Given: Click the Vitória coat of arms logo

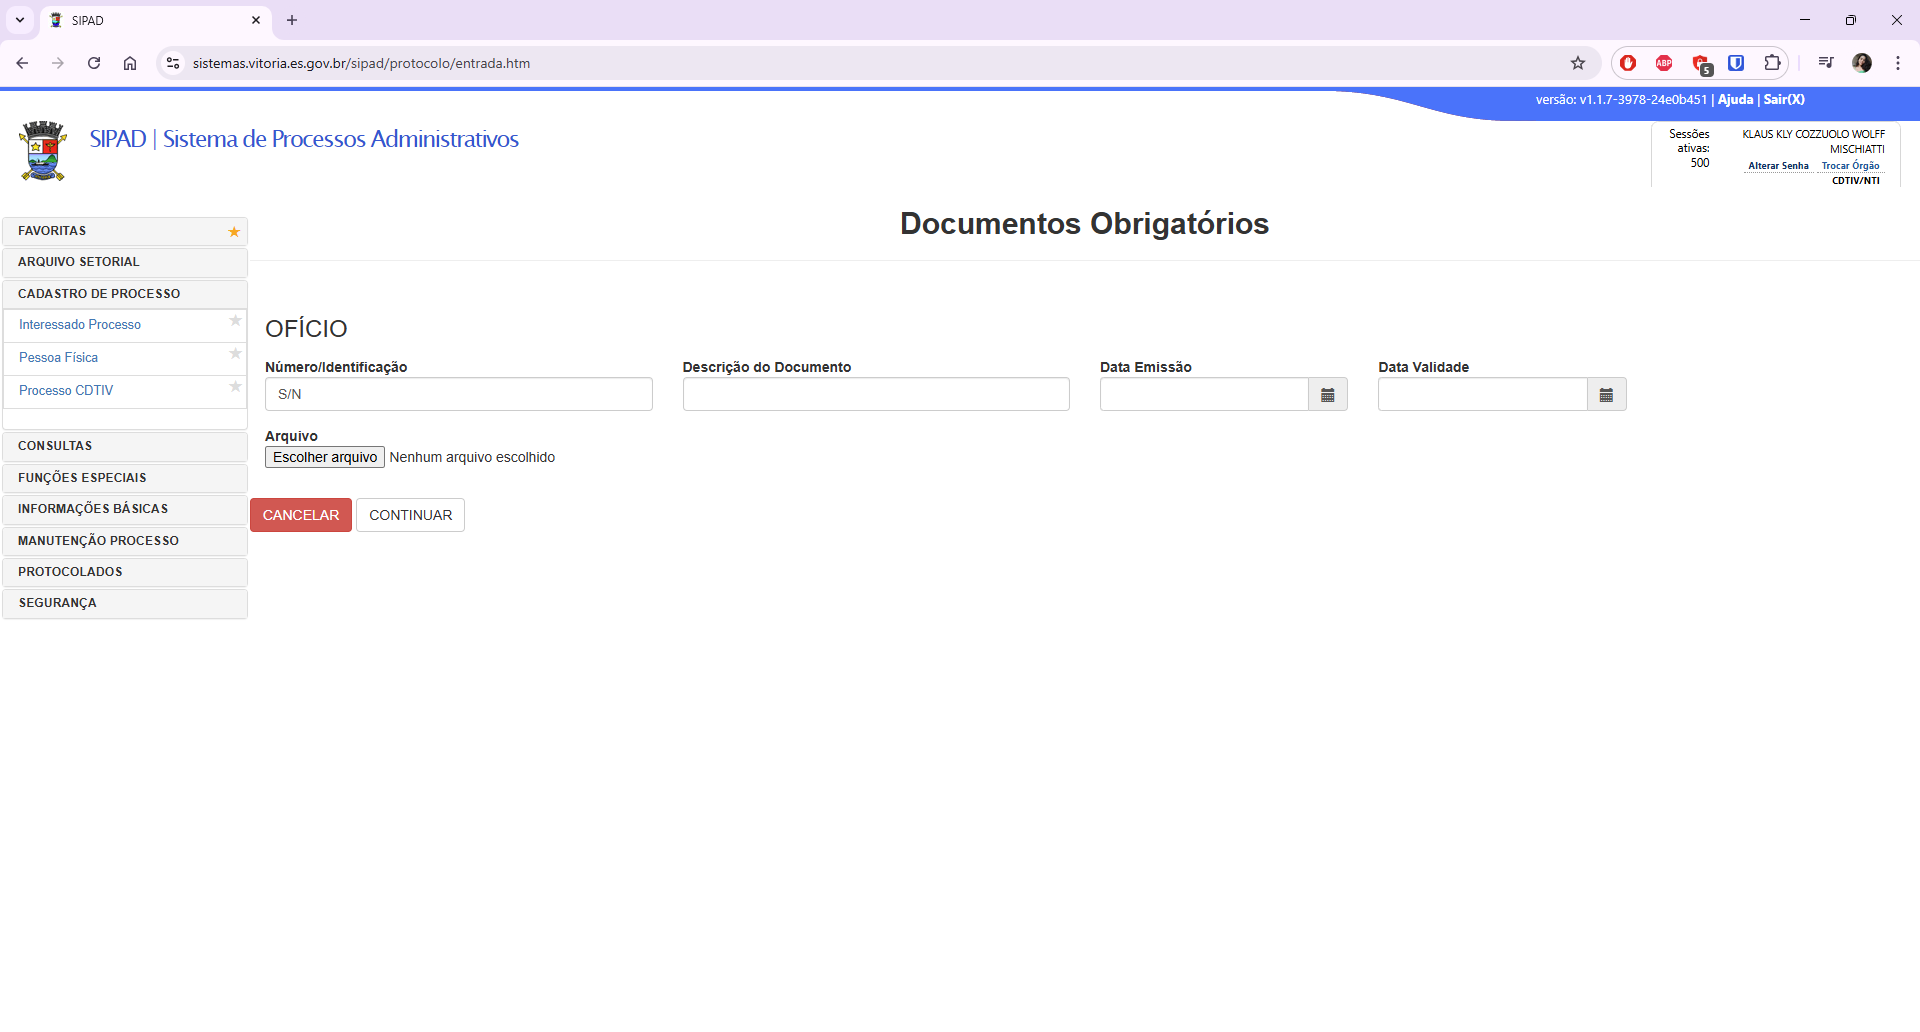Looking at the screenshot, I should (43, 151).
